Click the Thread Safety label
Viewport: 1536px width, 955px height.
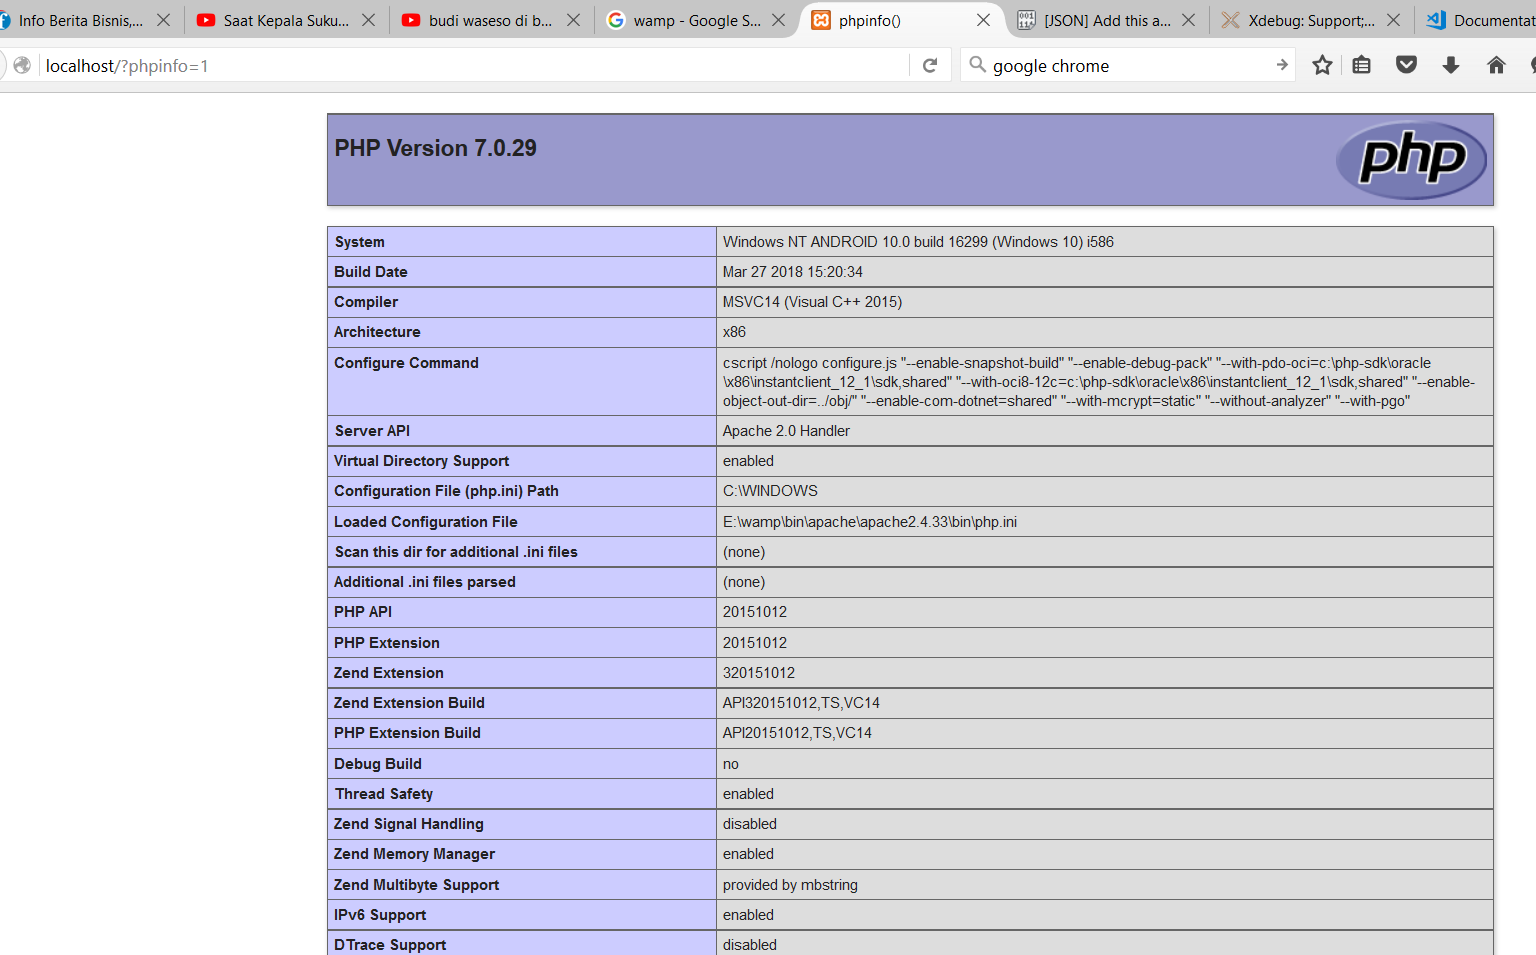[384, 794]
